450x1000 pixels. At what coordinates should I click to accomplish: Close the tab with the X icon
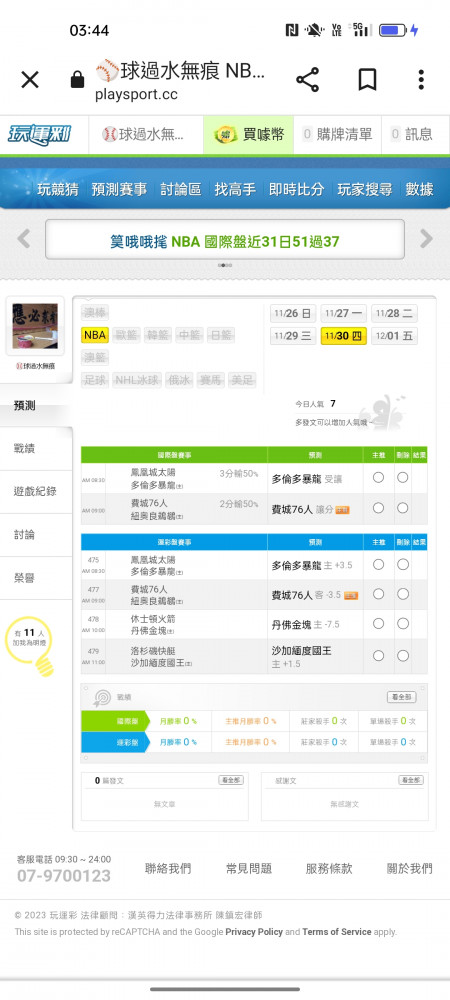coord(30,80)
